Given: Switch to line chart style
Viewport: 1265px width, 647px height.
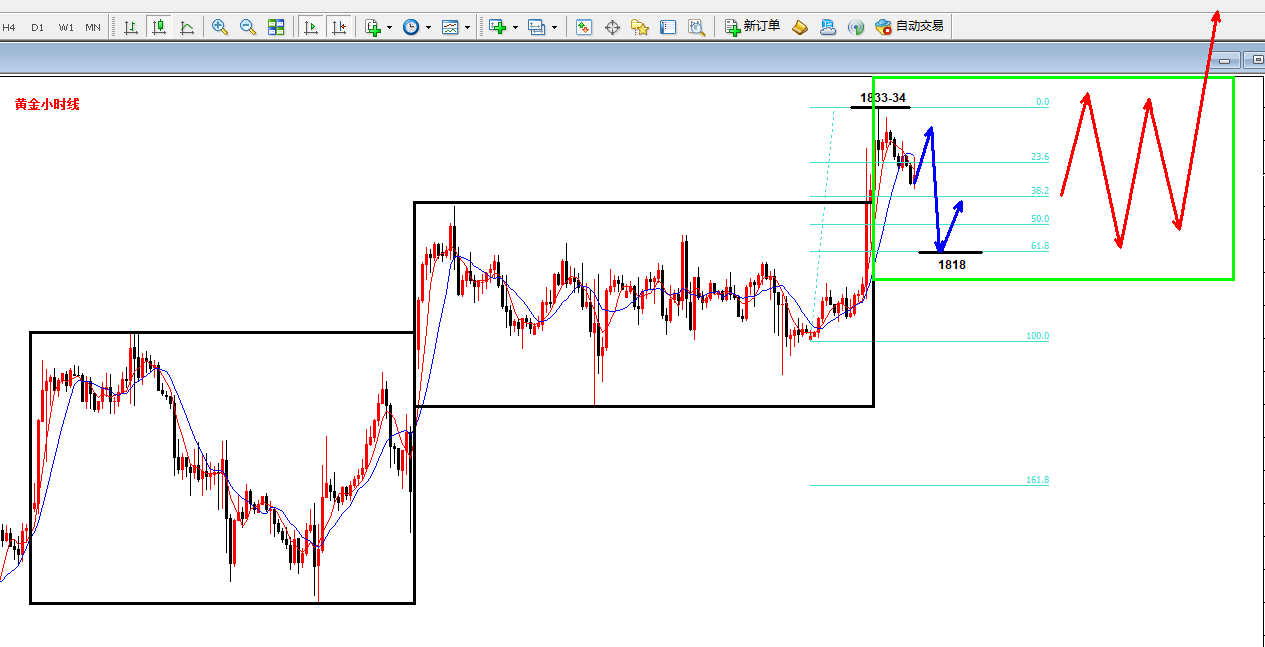Looking at the screenshot, I should pyautogui.click(x=187, y=27).
